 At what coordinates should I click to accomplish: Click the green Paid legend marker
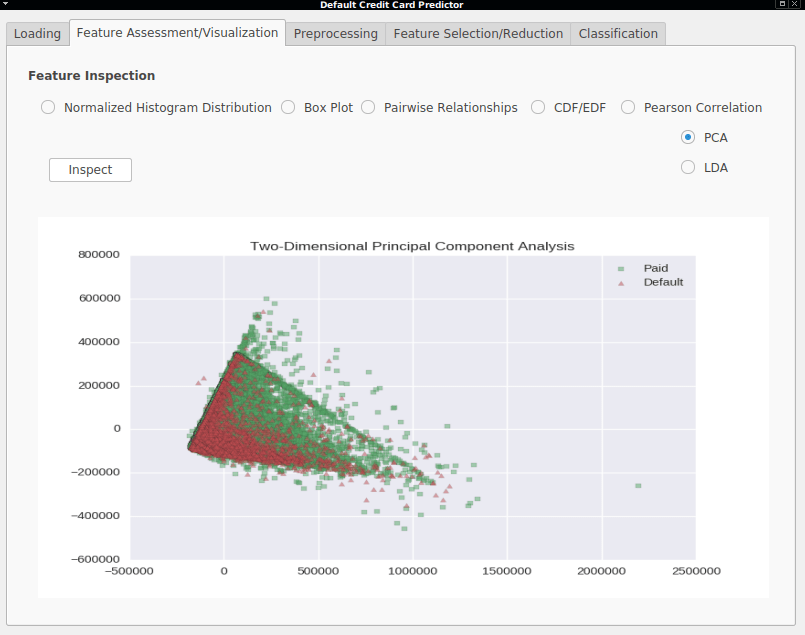tap(621, 268)
